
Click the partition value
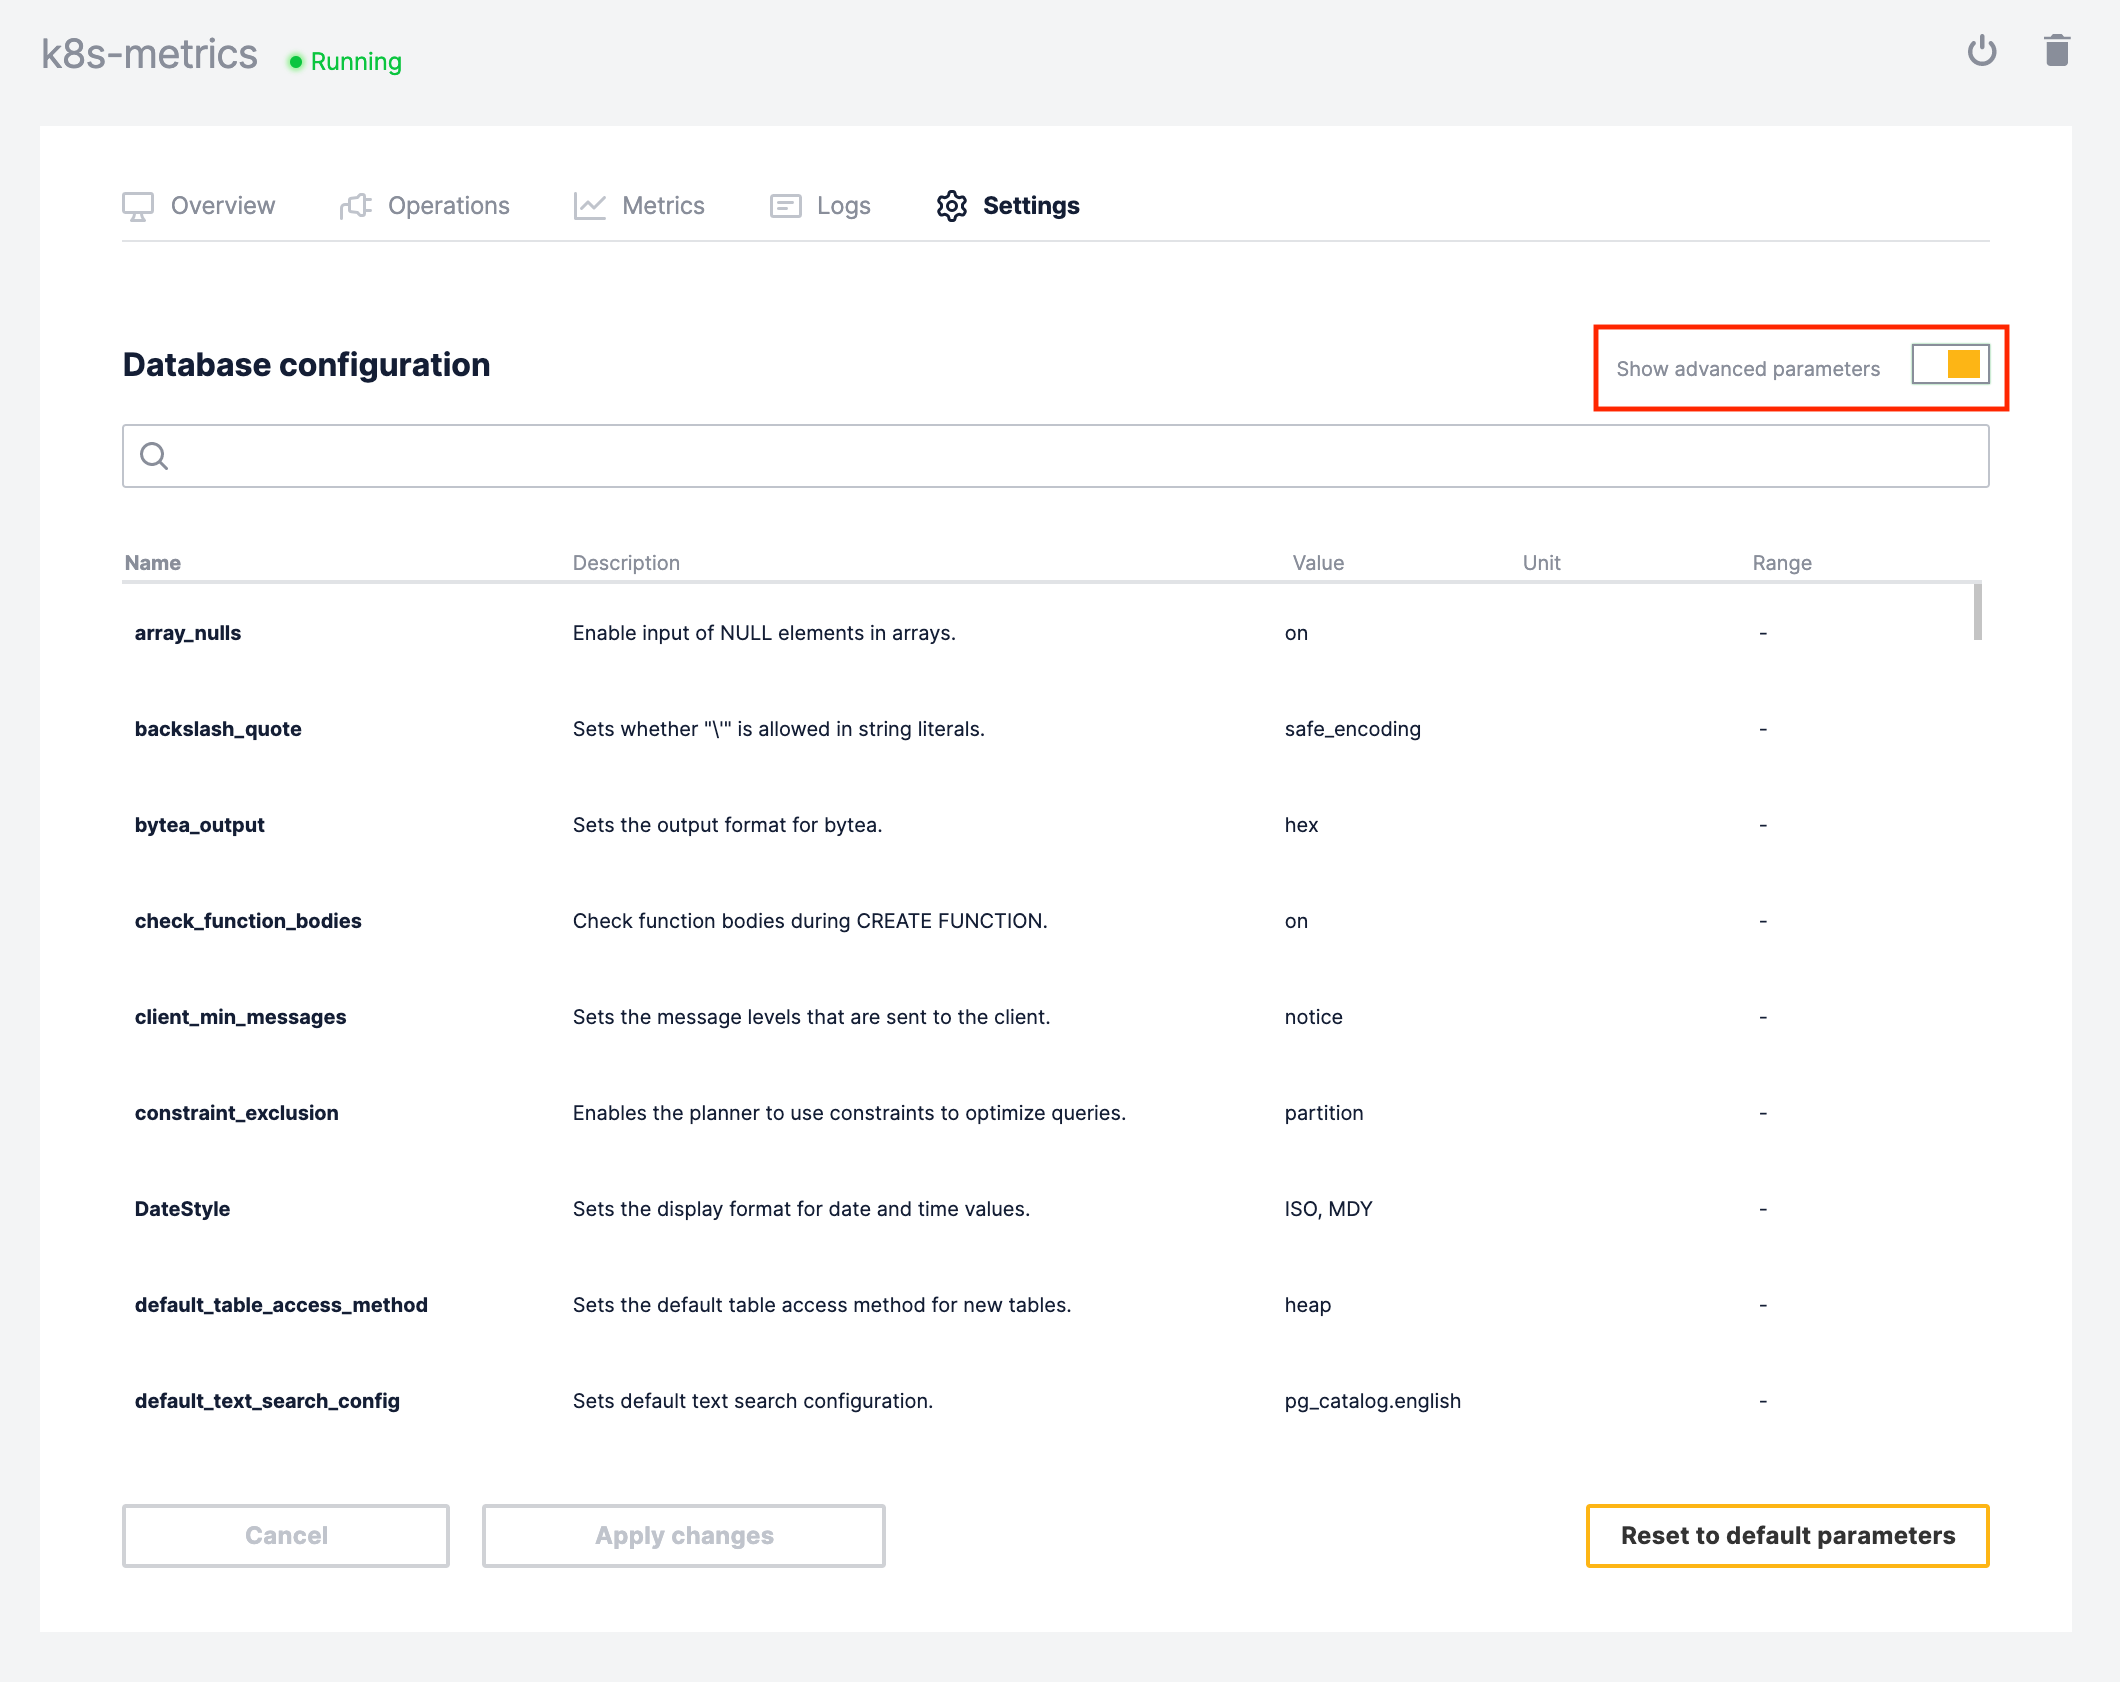point(1324,1113)
